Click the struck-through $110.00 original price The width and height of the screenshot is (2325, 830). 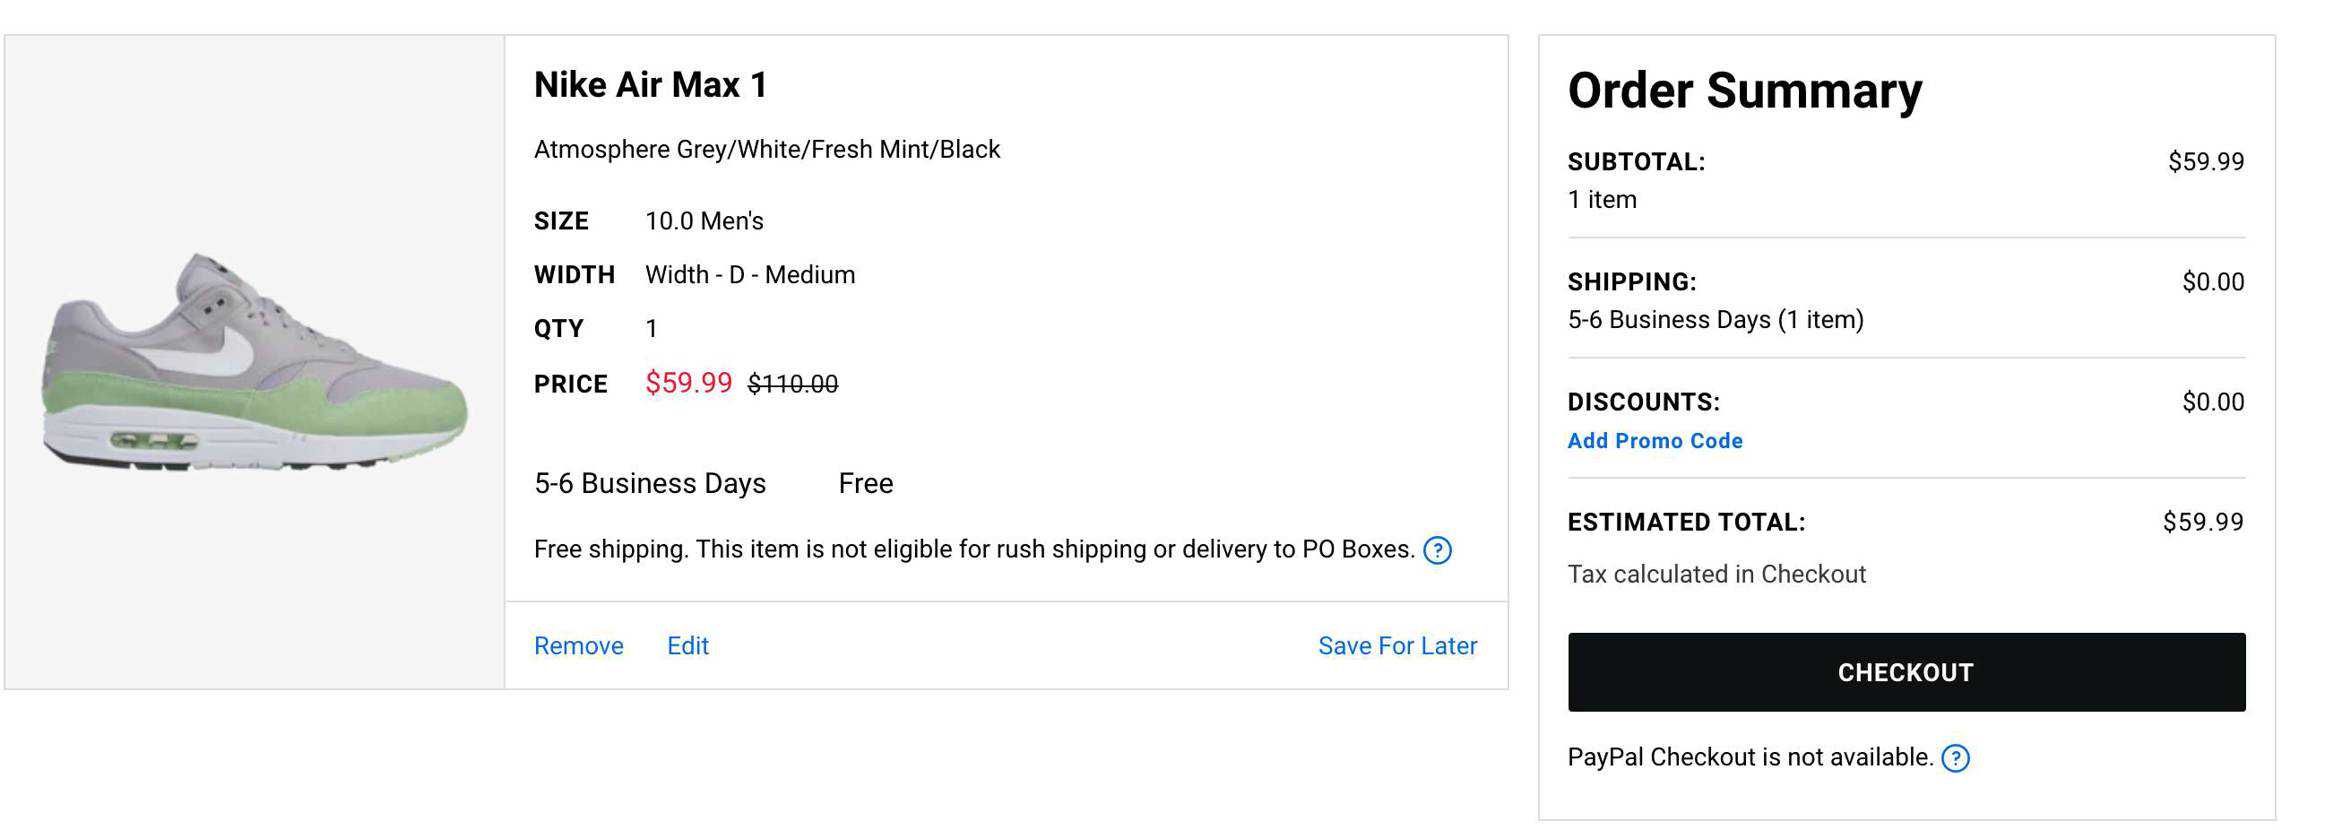[793, 384]
